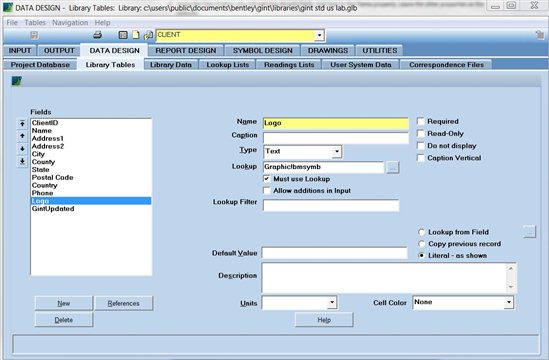Uncheck Must use Lookup

point(267,179)
